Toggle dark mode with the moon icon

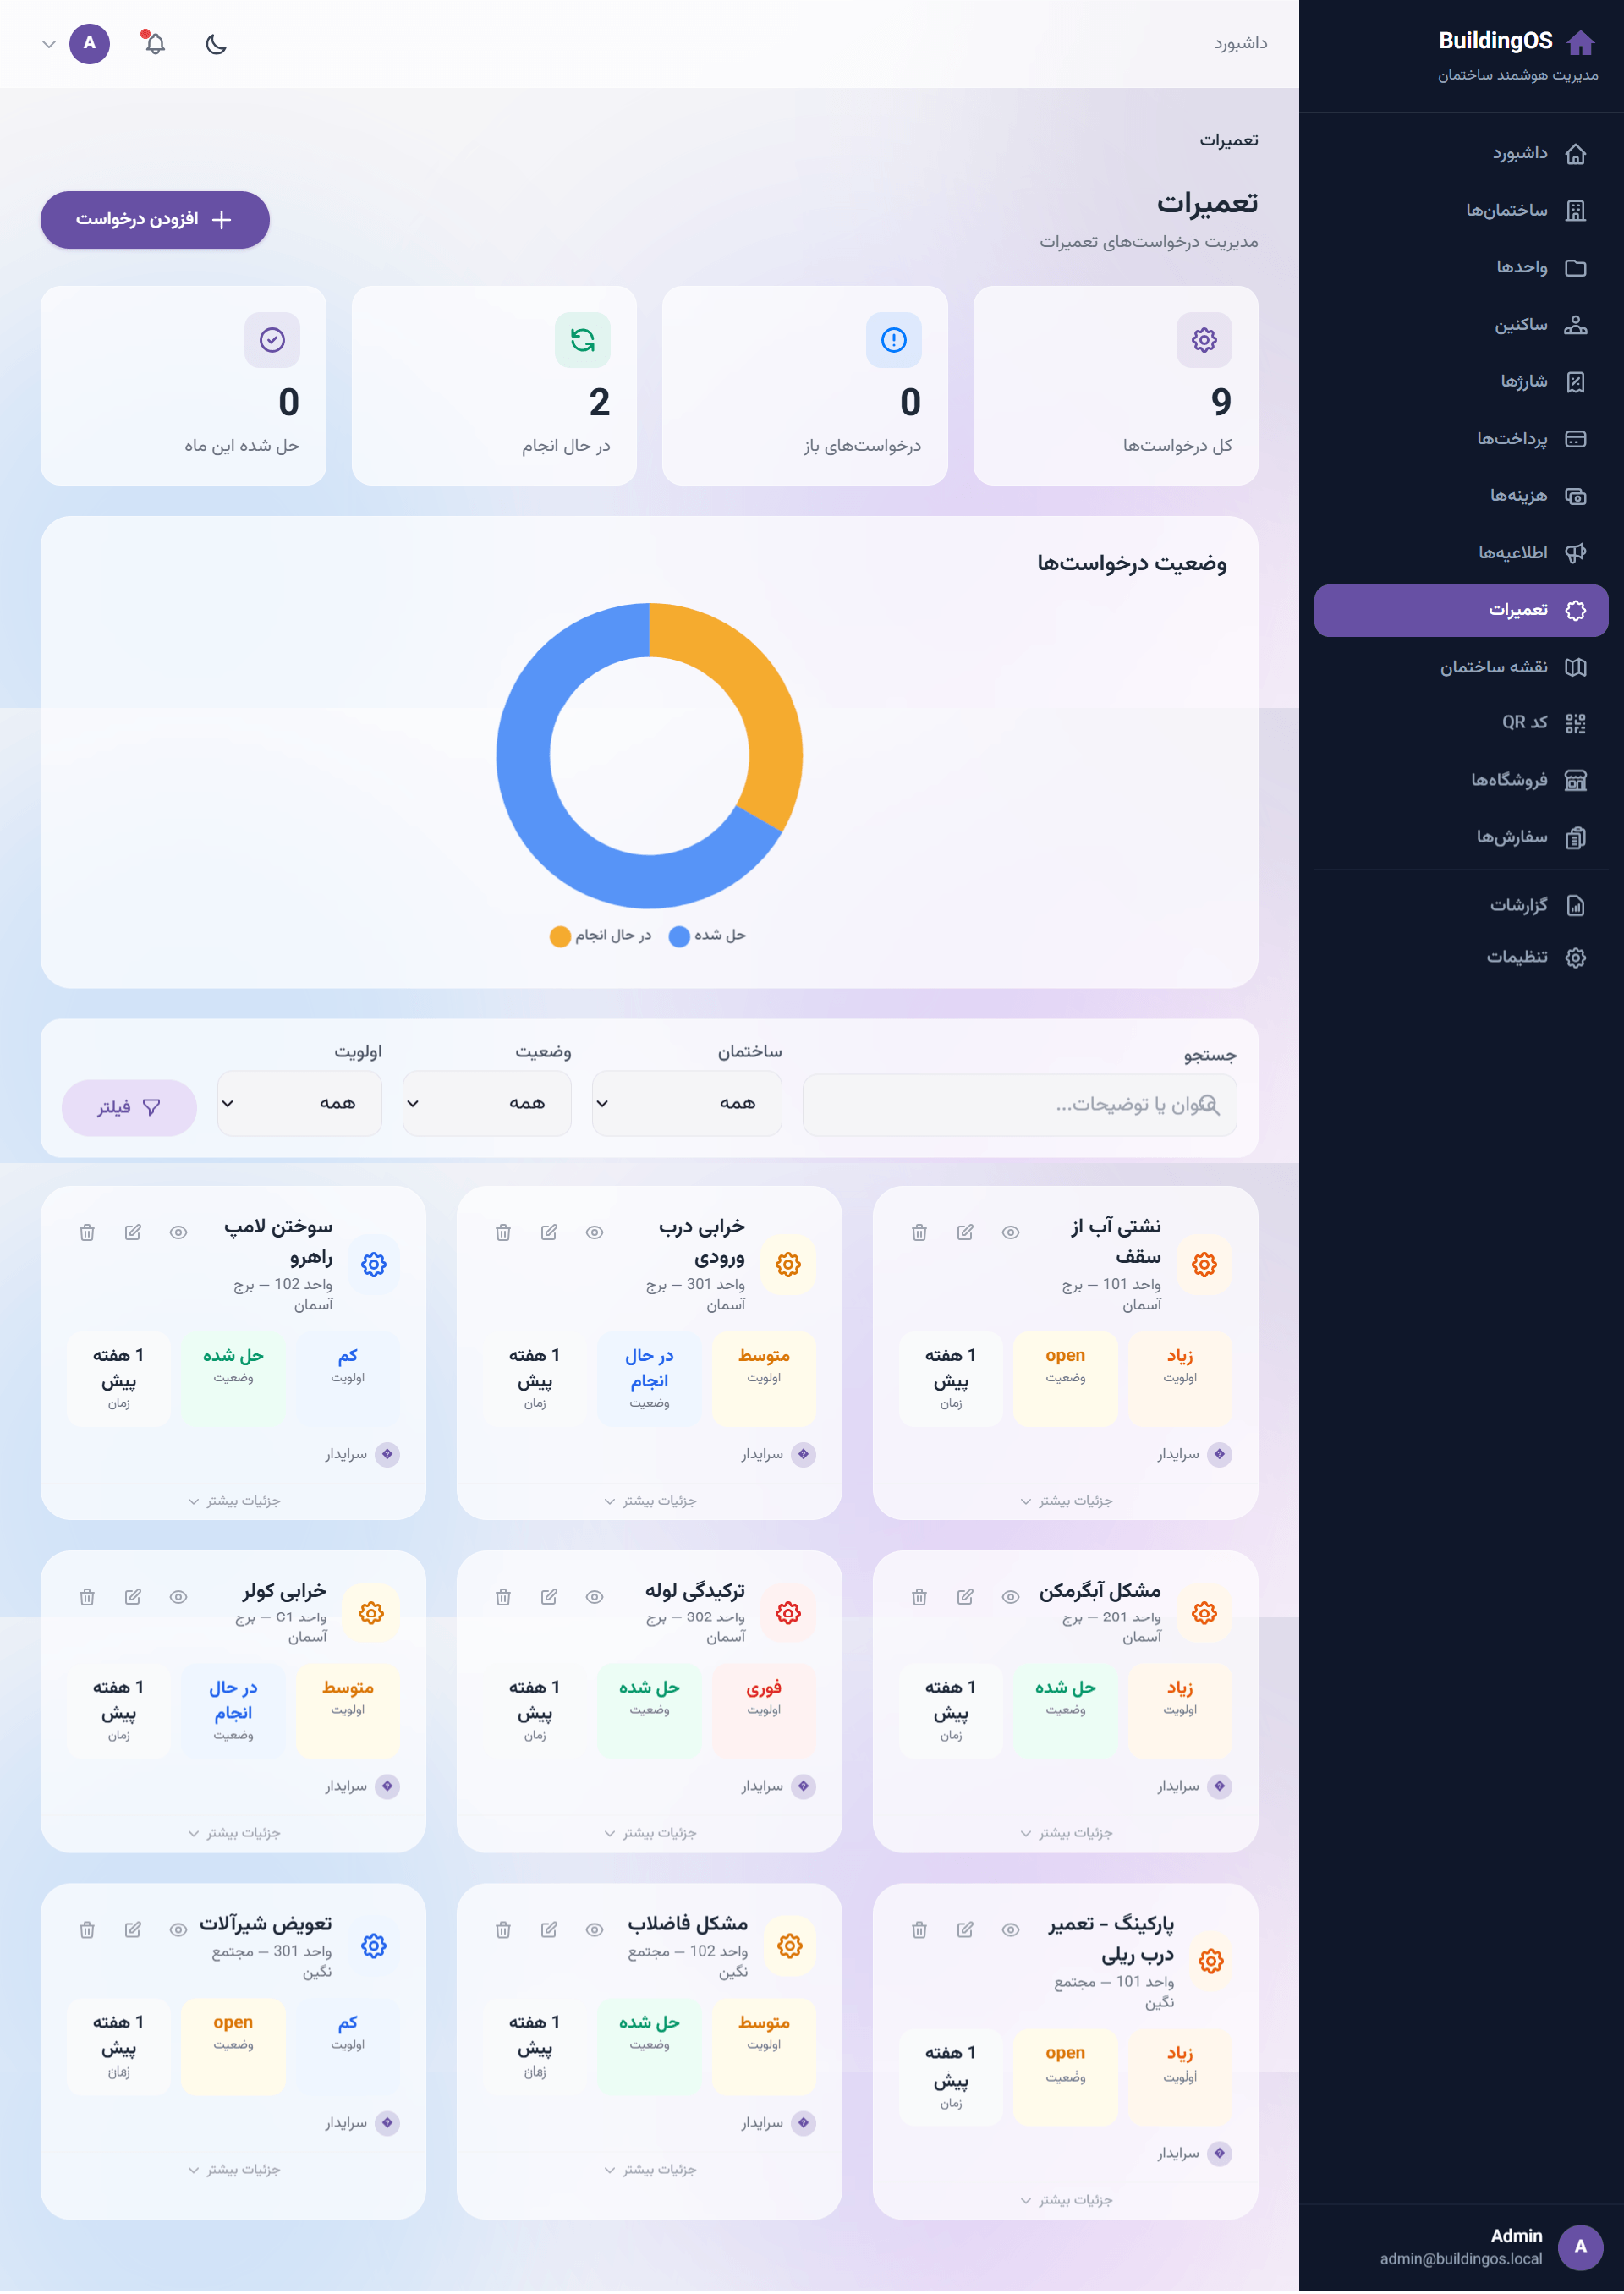click(216, 44)
